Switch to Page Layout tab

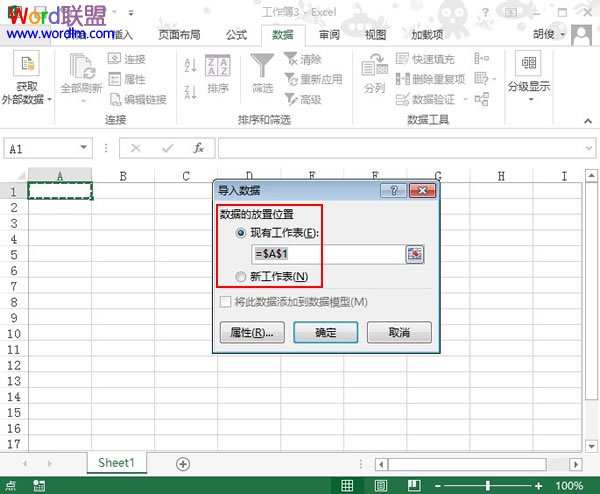179,35
